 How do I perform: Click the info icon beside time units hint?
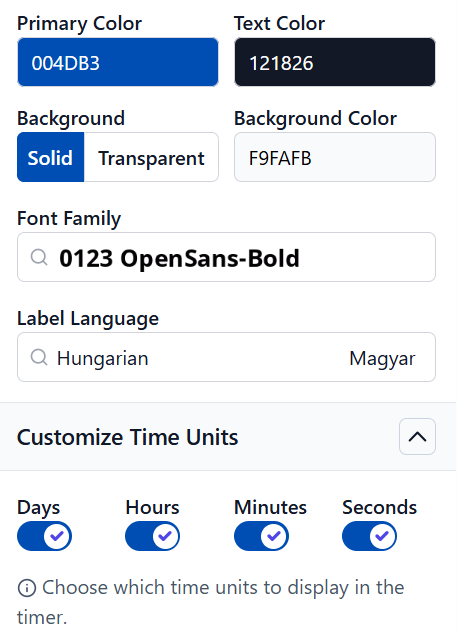pyautogui.click(x=27, y=588)
